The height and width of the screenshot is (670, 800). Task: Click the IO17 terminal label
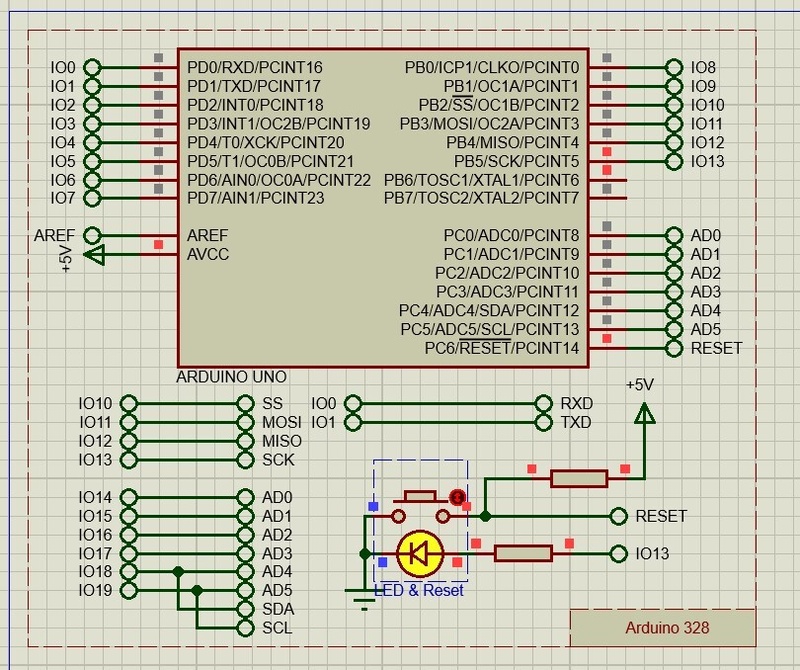(95, 553)
